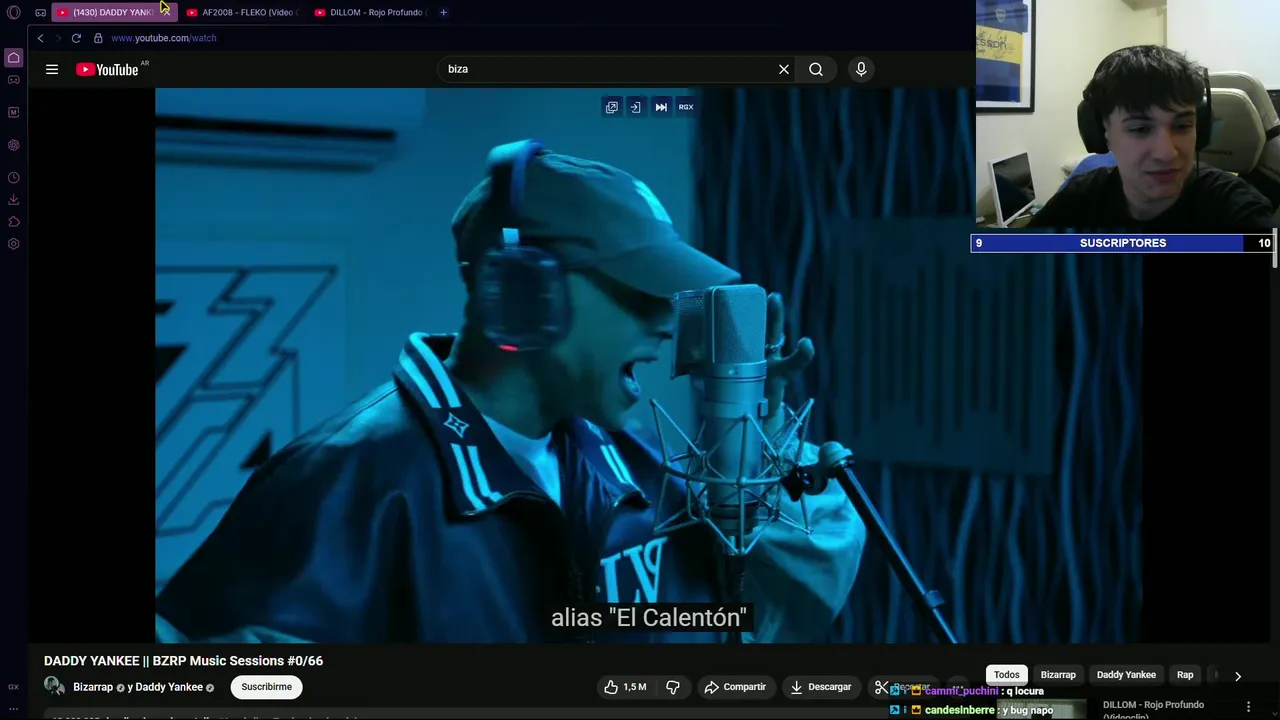Click the video title text
Image resolution: width=1280 pixels, height=720 pixels.
coord(183,661)
